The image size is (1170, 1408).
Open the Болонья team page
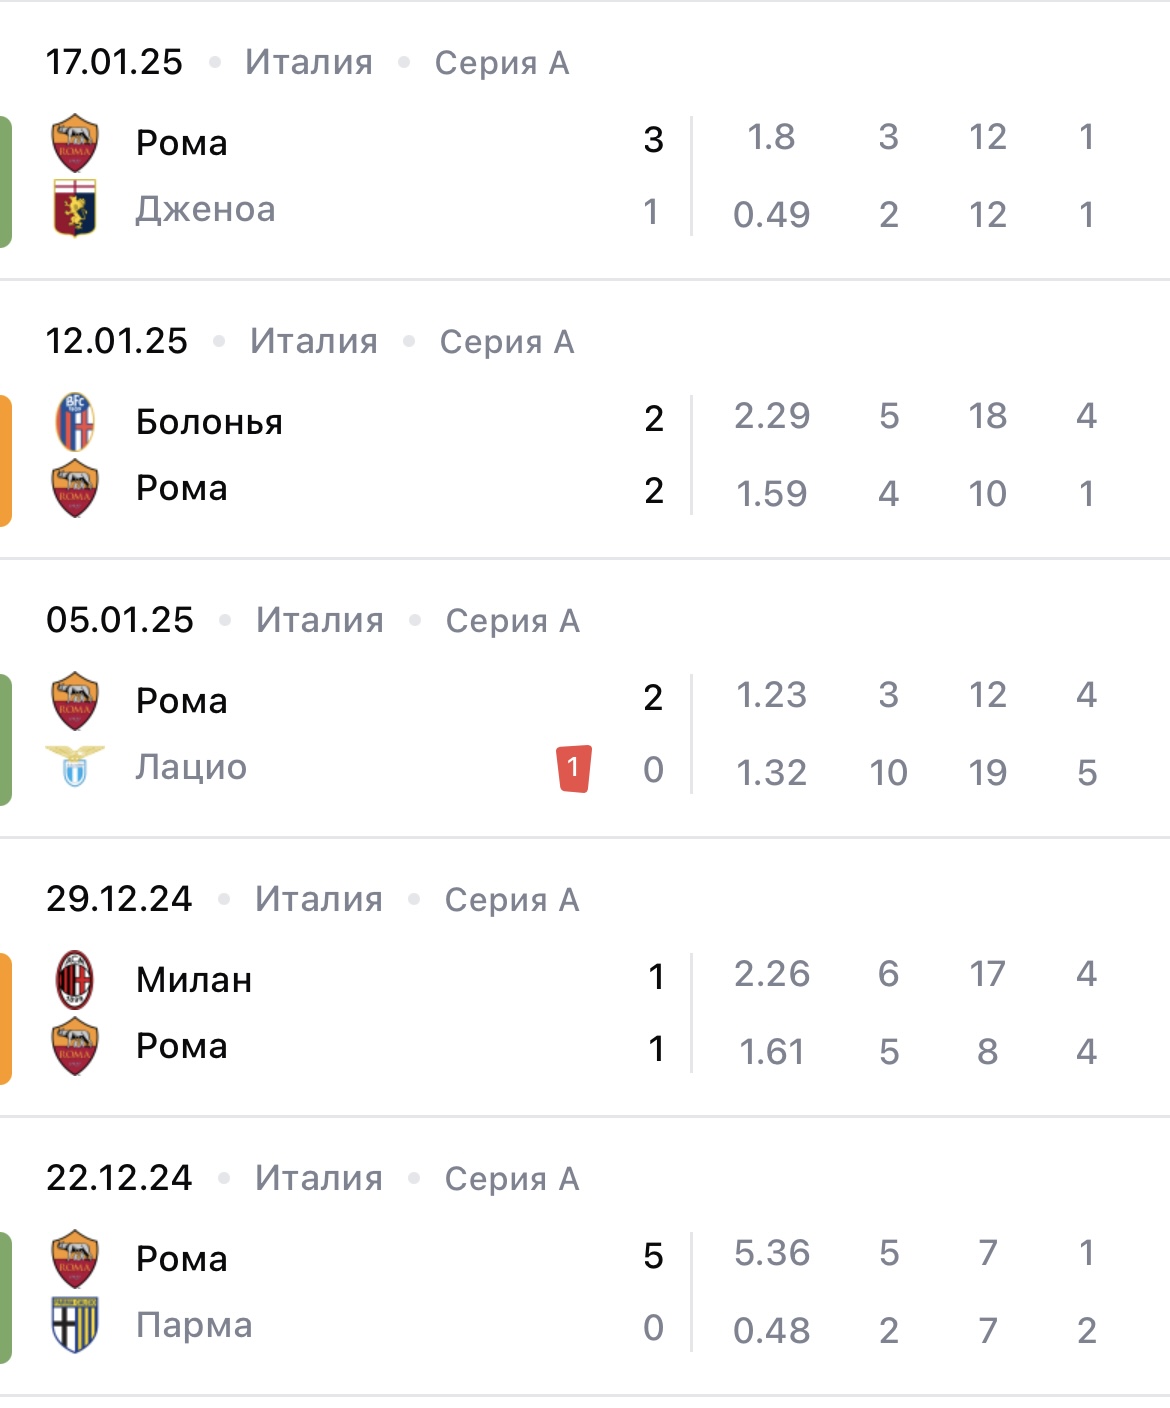coord(209,422)
